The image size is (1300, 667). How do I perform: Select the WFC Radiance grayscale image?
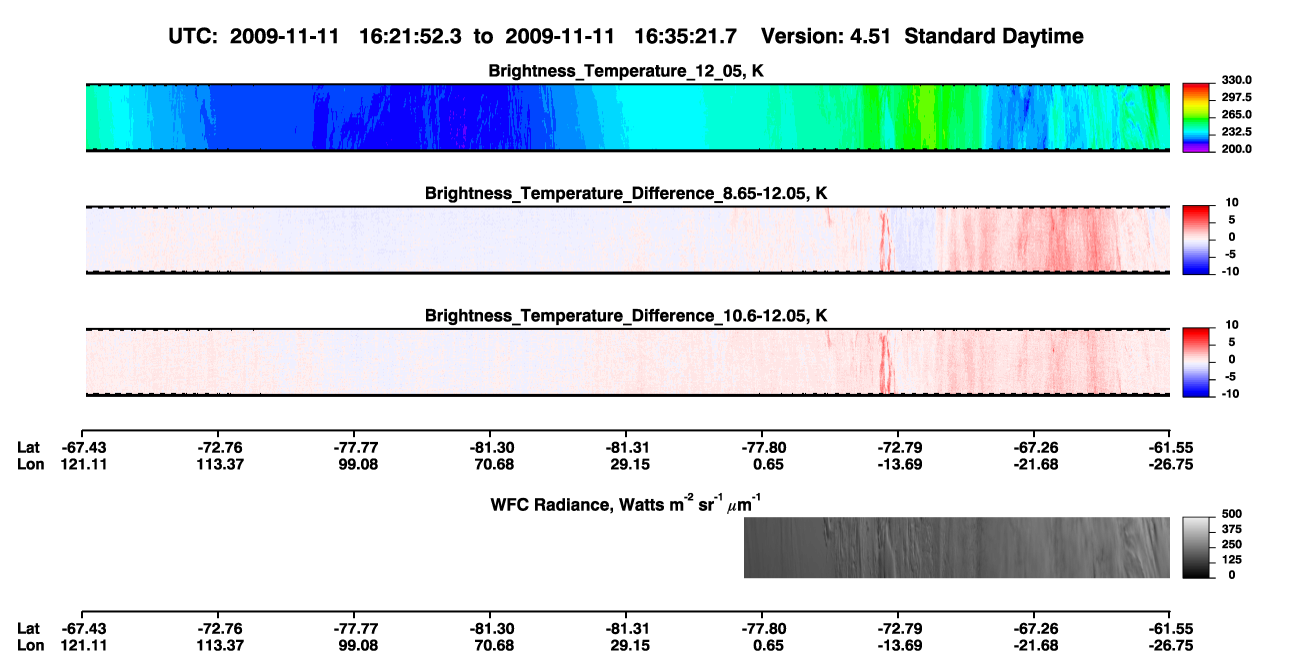tap(957, 547)
